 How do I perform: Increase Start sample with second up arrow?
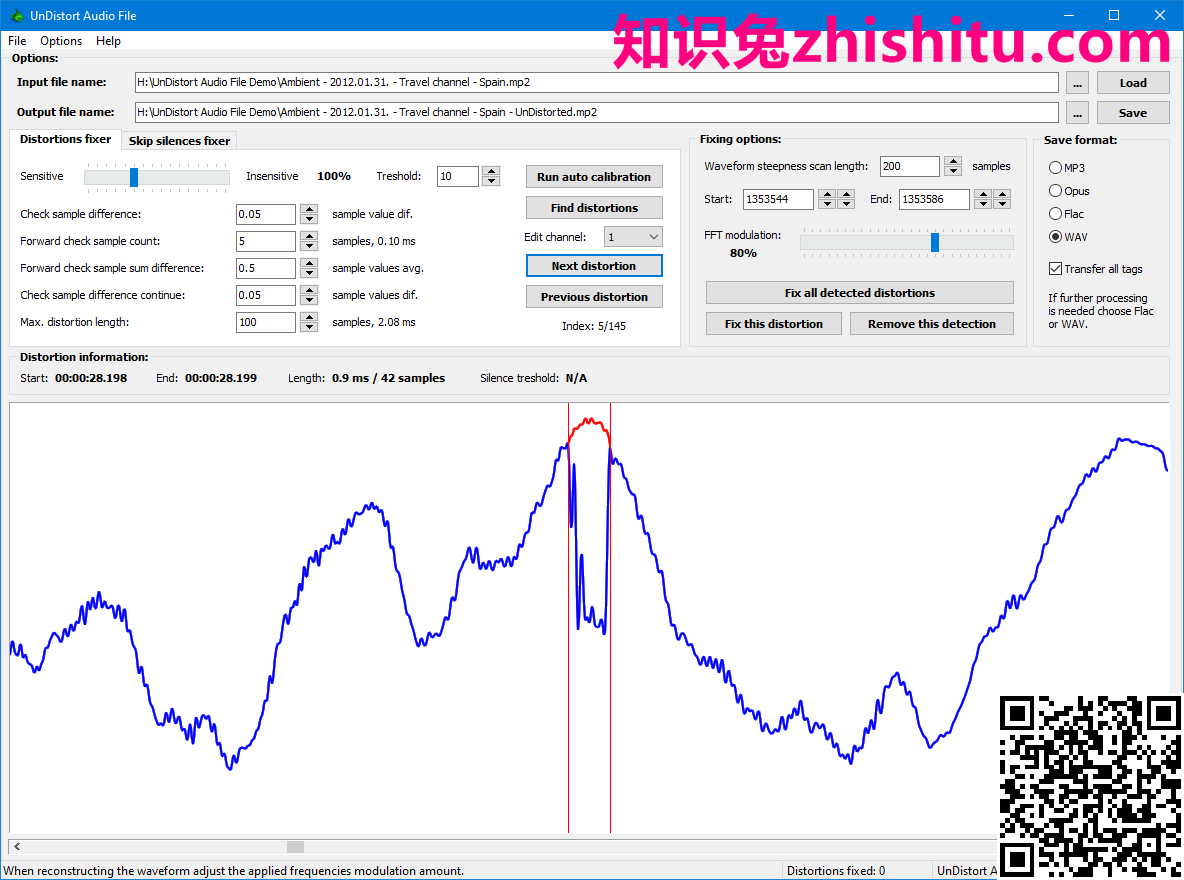pyautogui.click(x=846, y=194)
